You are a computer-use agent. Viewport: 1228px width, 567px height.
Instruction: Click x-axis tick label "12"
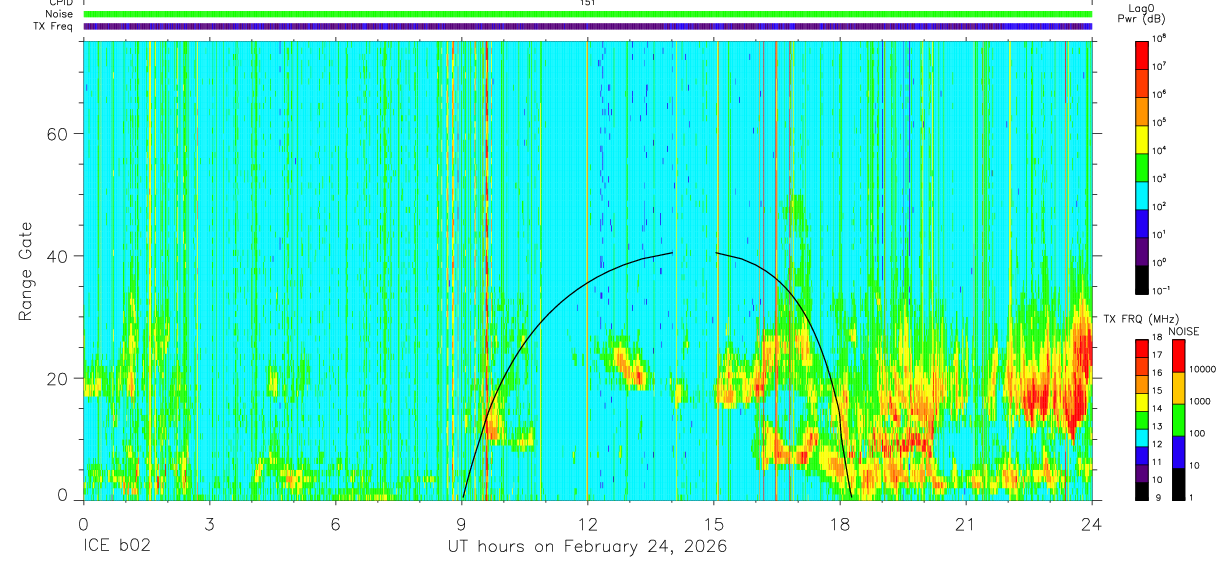[587, 525]
